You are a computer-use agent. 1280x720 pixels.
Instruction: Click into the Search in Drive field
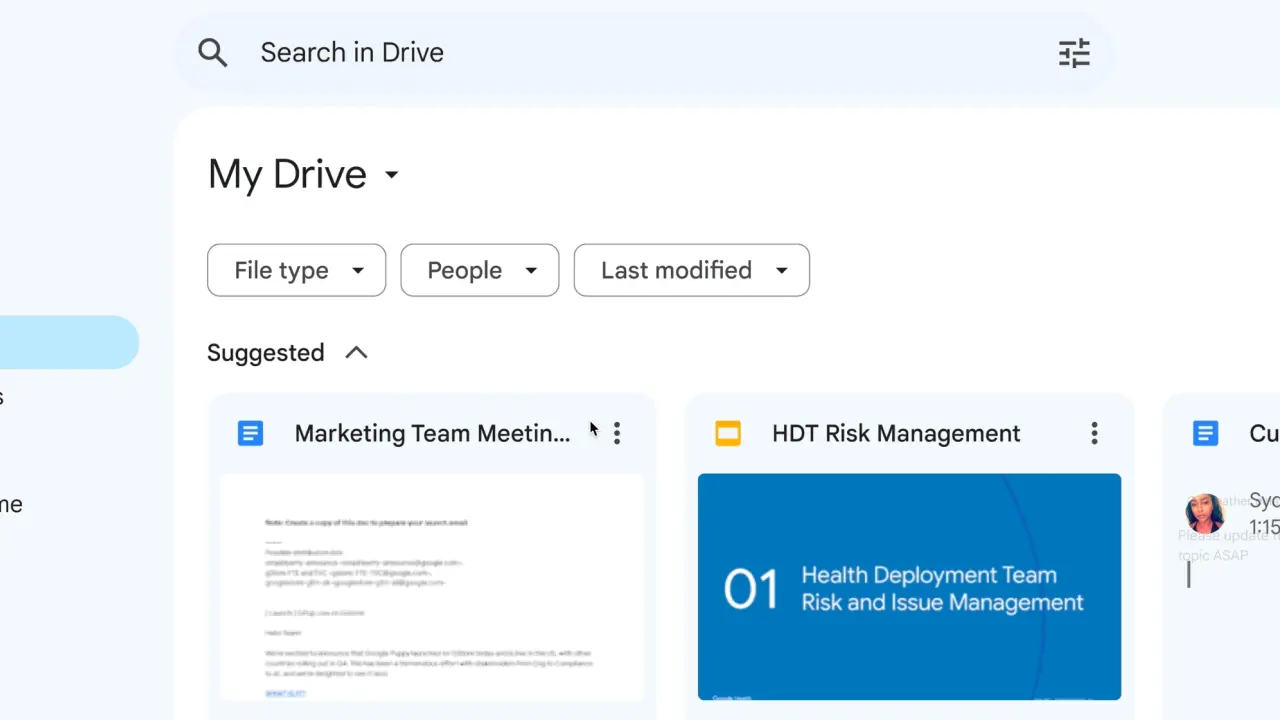point(600,53)
